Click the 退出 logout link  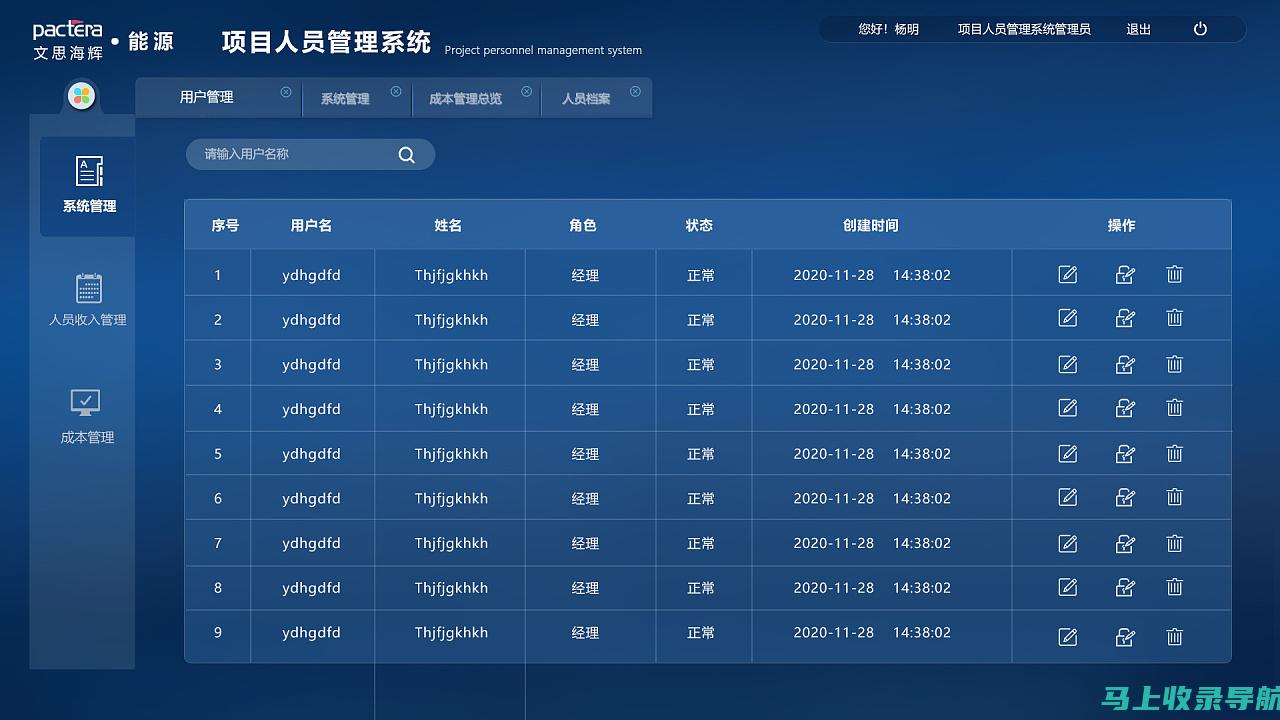1139,29
